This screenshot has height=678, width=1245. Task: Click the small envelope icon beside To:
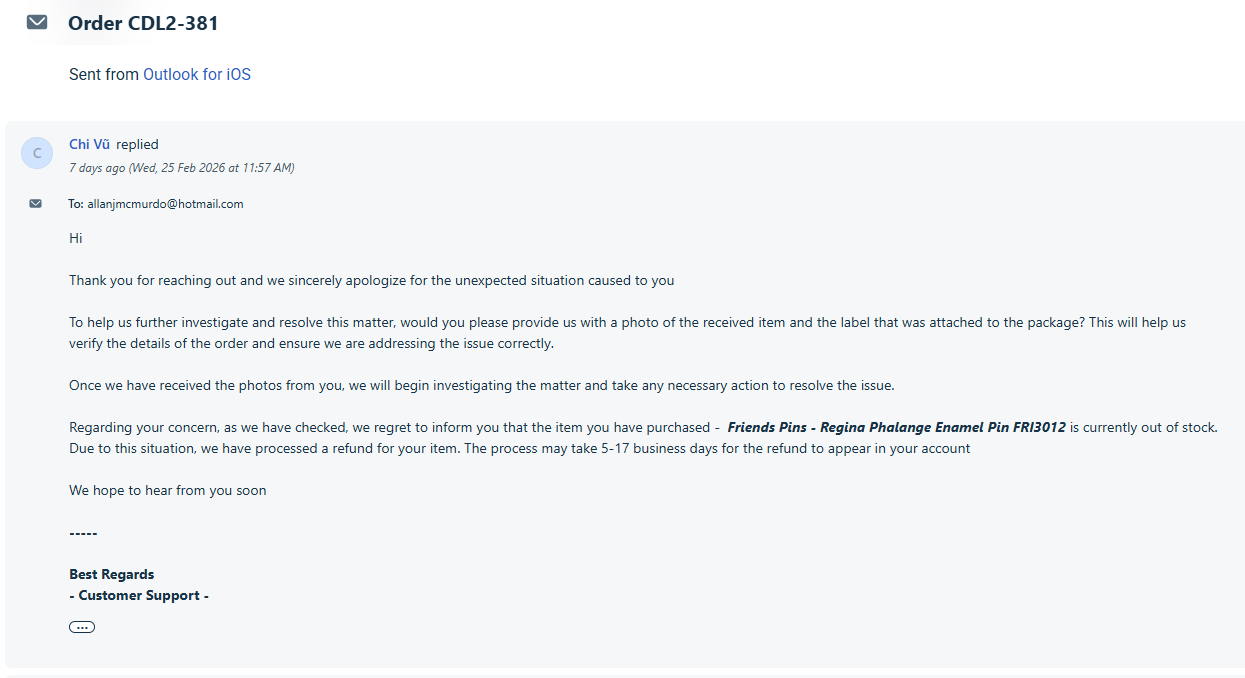(x=36, y=203)
